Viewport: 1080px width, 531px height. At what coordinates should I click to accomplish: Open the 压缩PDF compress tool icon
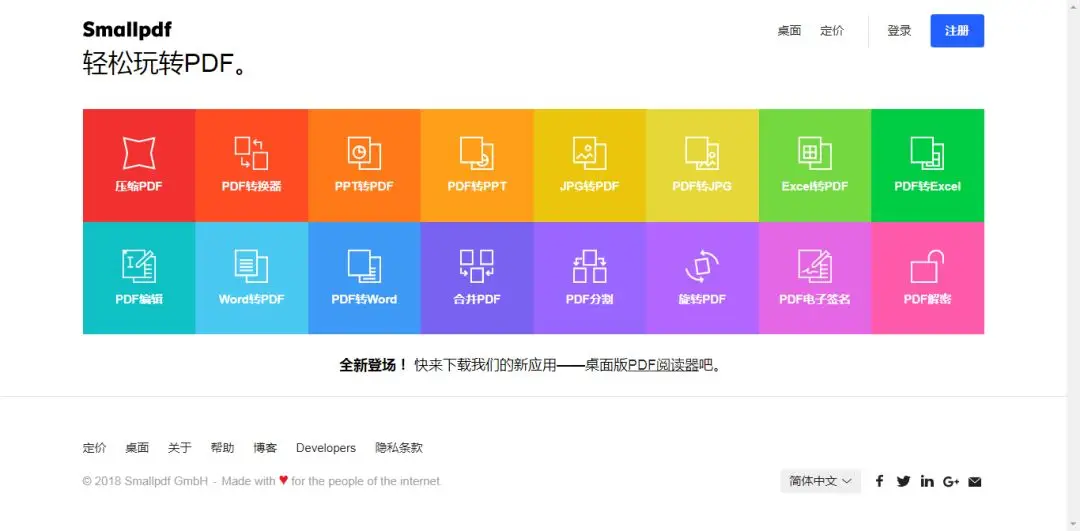139,153
